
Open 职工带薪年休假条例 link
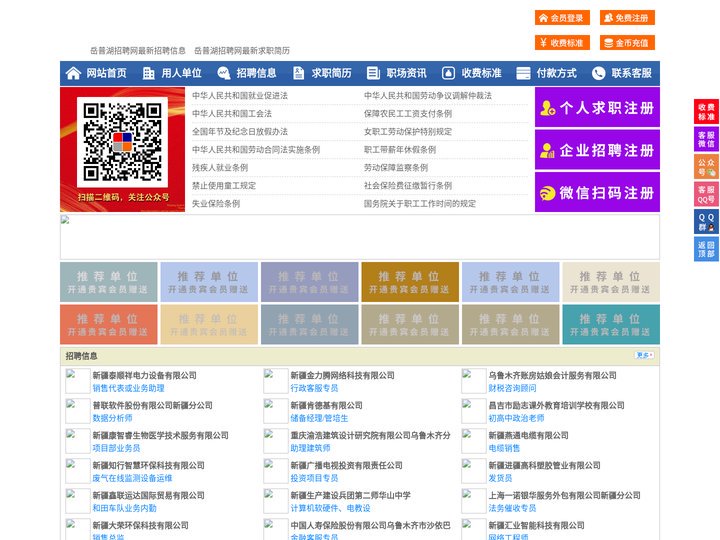click(x=400, y=150)
